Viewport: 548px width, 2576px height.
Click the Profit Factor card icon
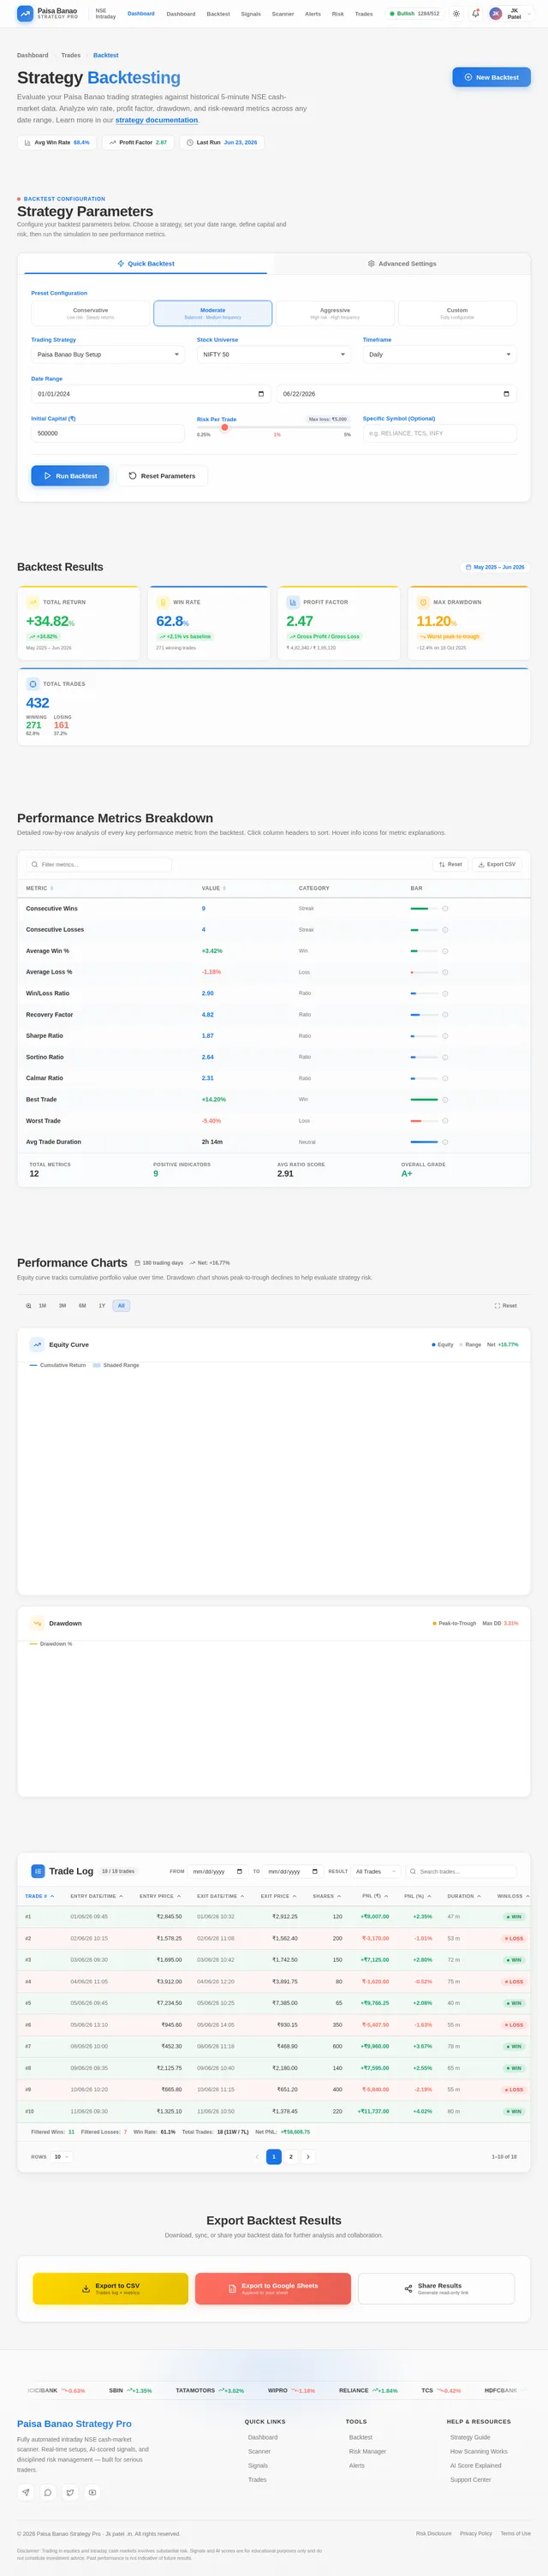[x=293, y=602]
